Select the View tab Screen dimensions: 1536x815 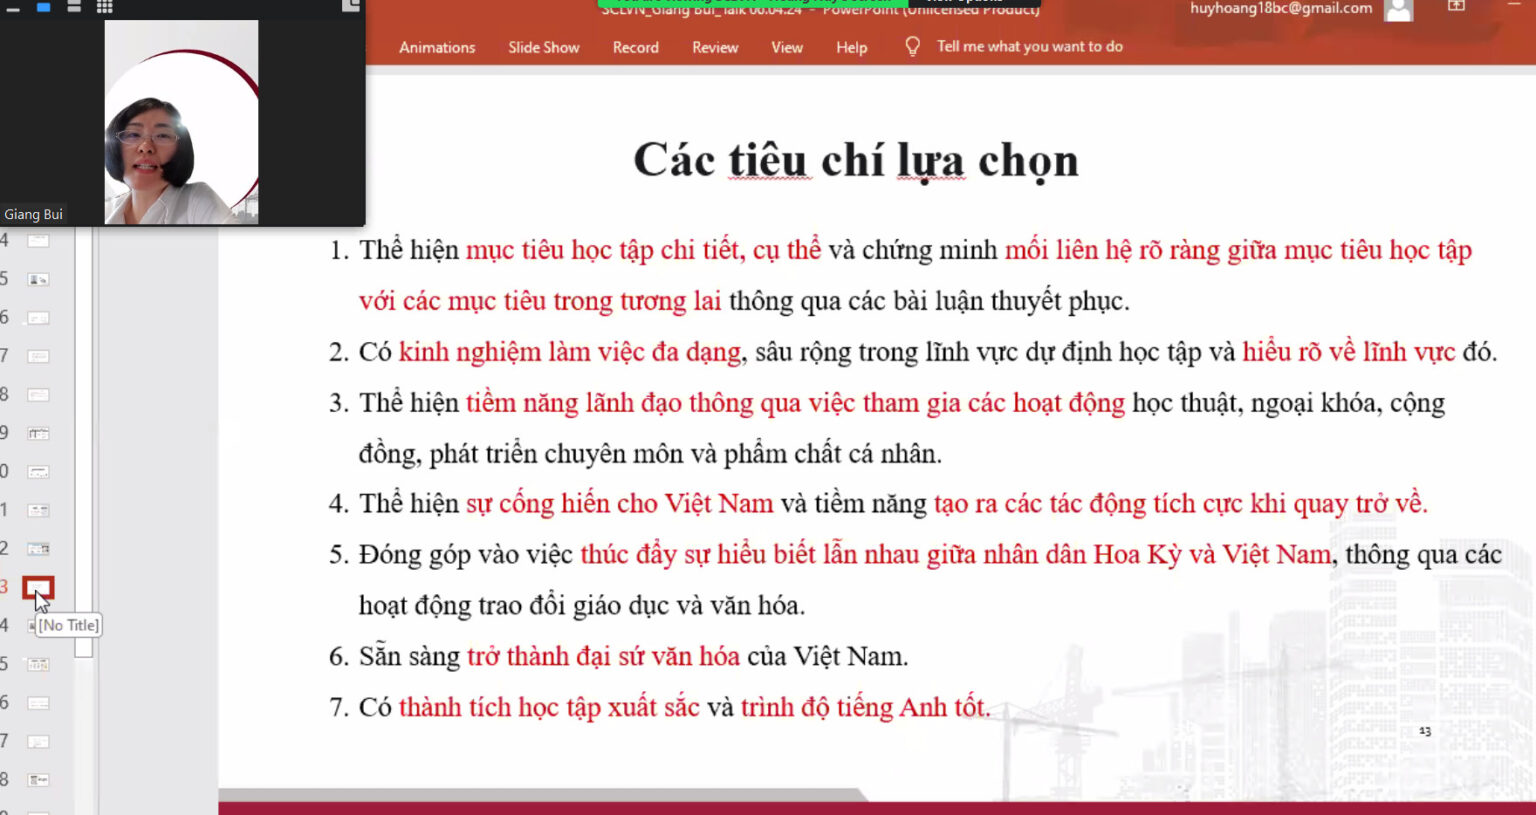tap(787, 47)
